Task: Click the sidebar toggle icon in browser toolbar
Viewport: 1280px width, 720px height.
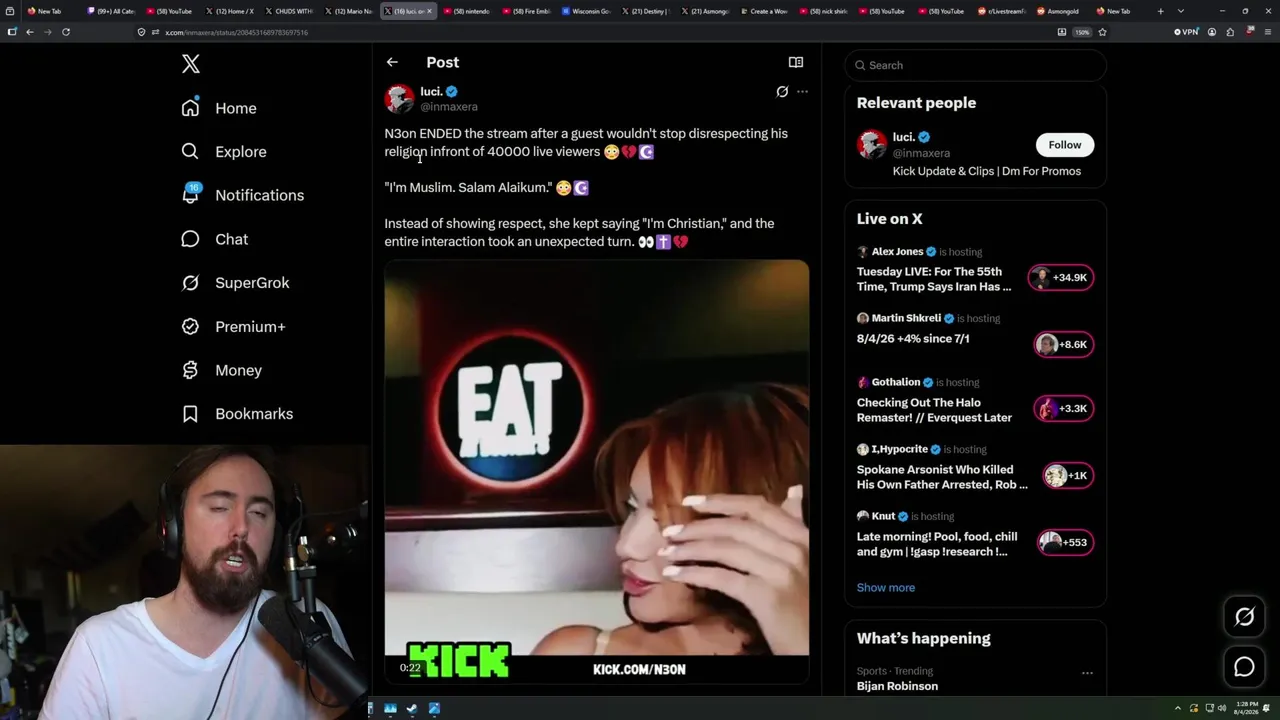Action: [12, 32]
